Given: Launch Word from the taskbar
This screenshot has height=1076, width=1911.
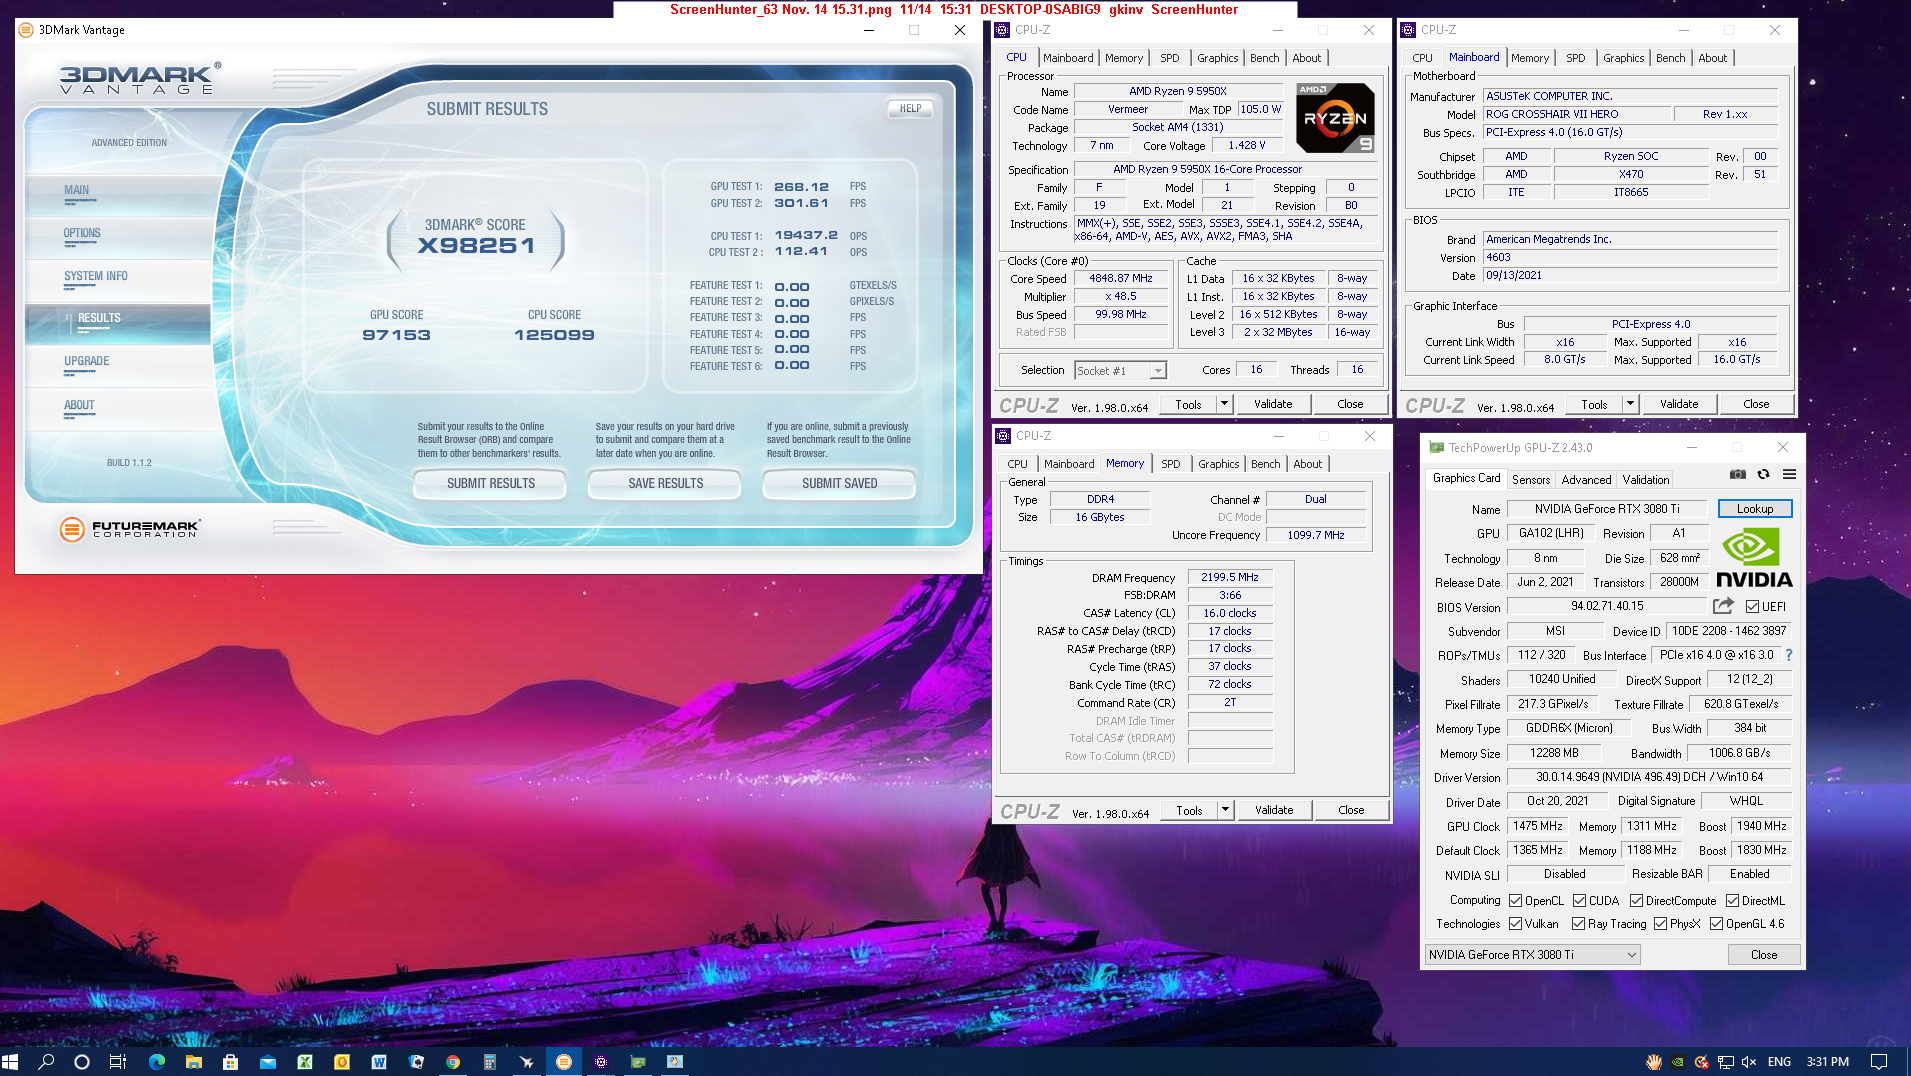Looking at the screenshot, I should point(379,1062).
